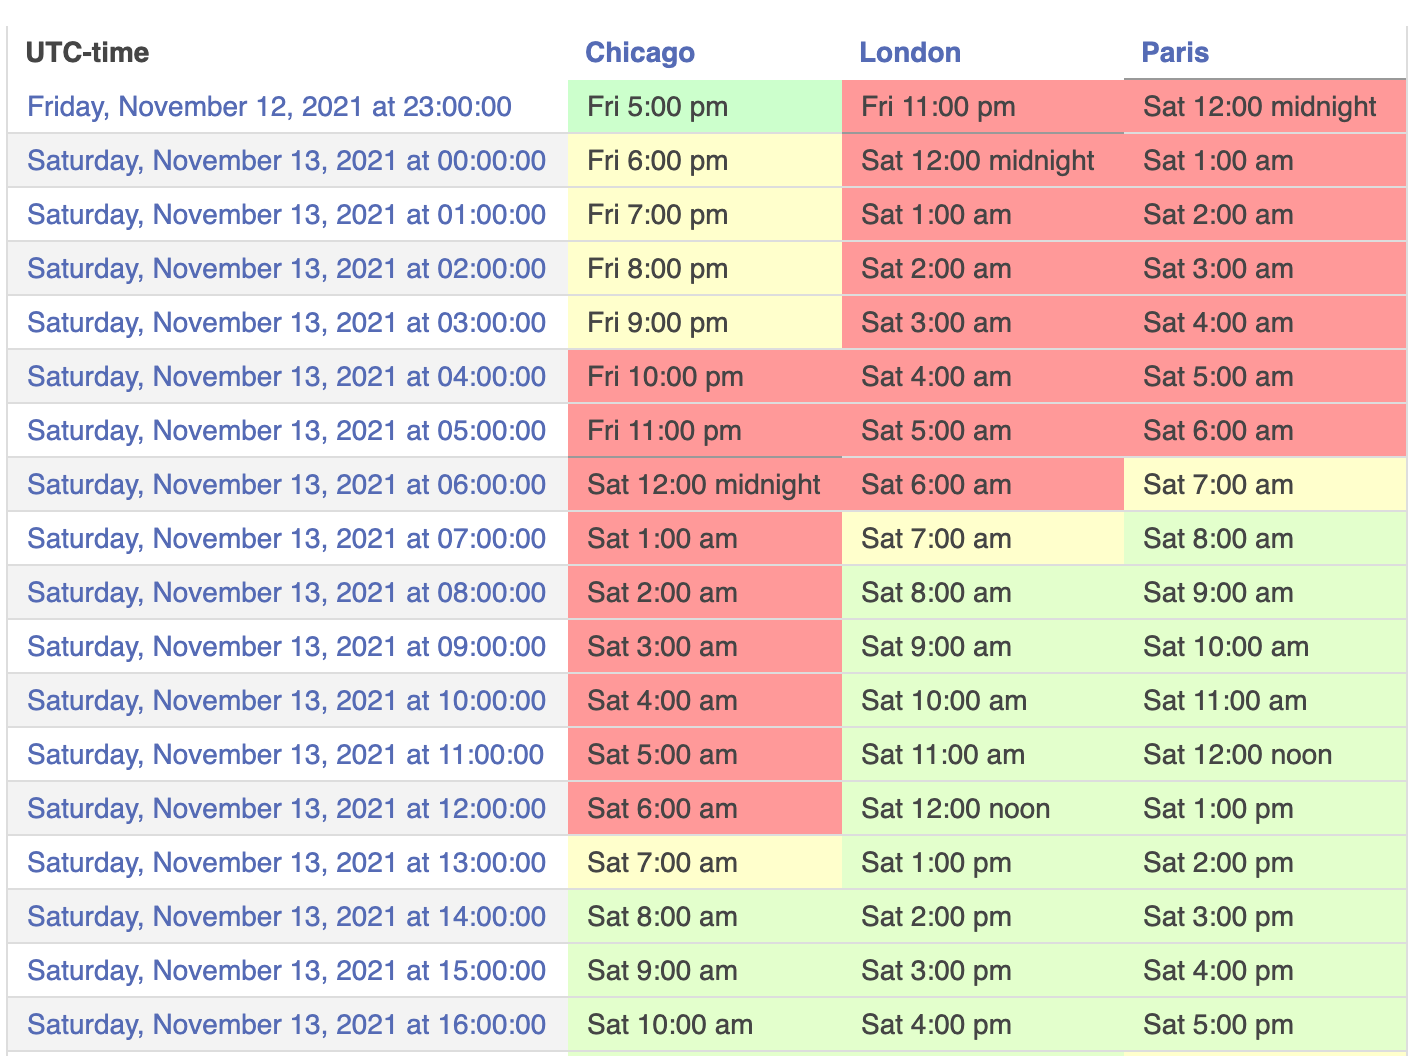Click the UTC-time column header
1410x1056 pixels.
(87, 53)
